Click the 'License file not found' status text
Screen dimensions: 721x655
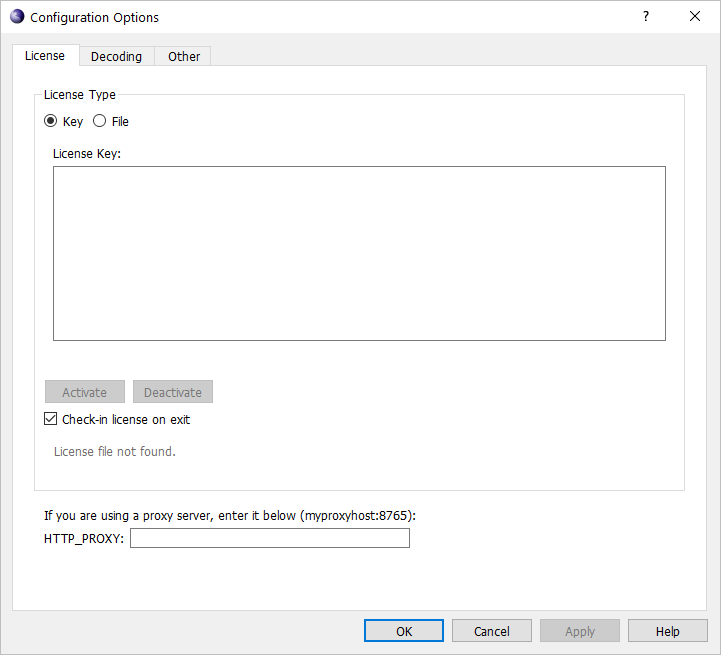tap(114, 451)
